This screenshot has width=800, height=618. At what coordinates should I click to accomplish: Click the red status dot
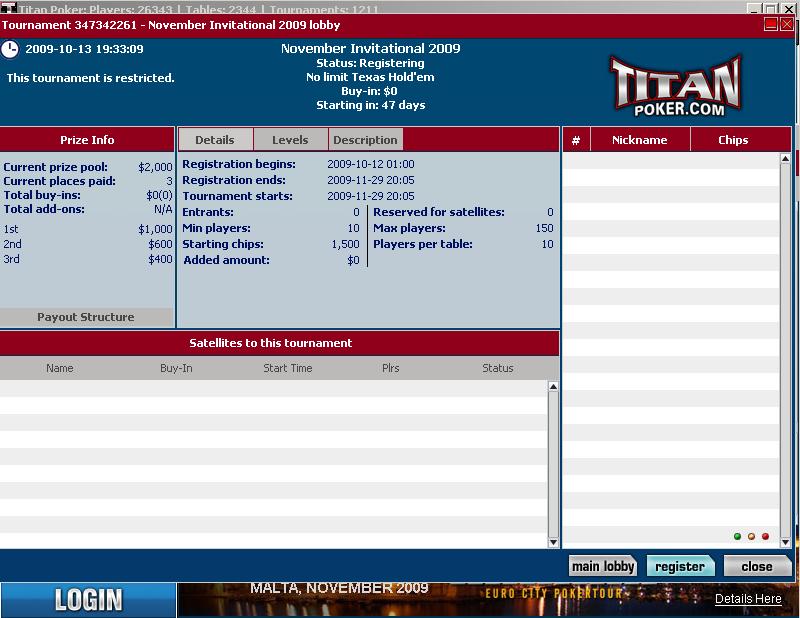(765, 536)
